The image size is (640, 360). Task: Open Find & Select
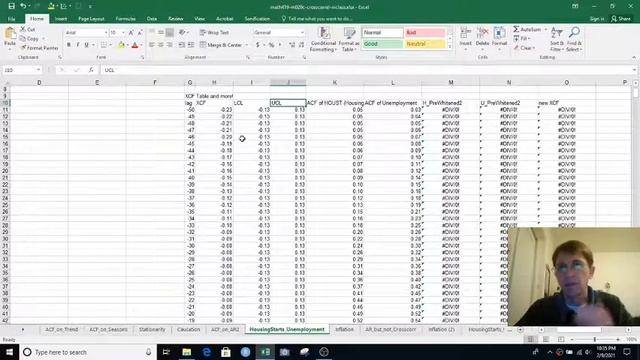pos(574,39)
